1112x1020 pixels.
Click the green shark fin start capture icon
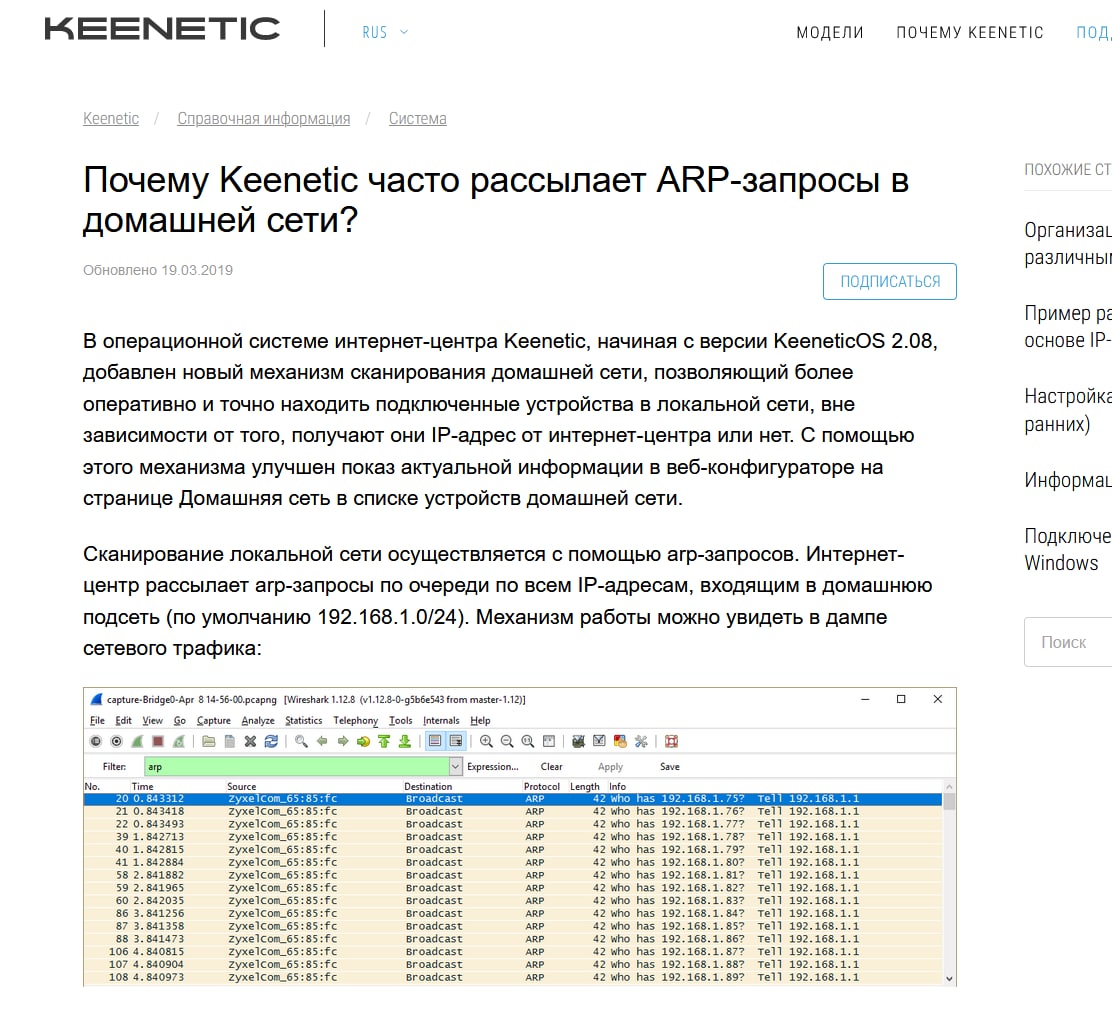(138, 741)
